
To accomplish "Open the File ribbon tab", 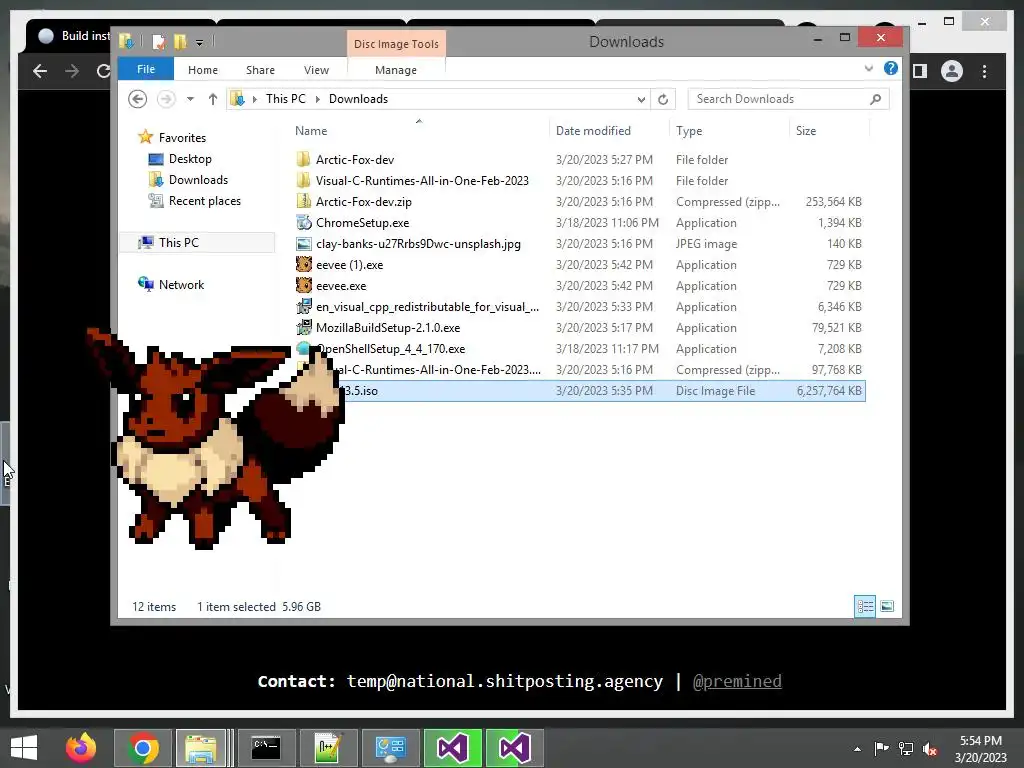I will tap(146, 69).
